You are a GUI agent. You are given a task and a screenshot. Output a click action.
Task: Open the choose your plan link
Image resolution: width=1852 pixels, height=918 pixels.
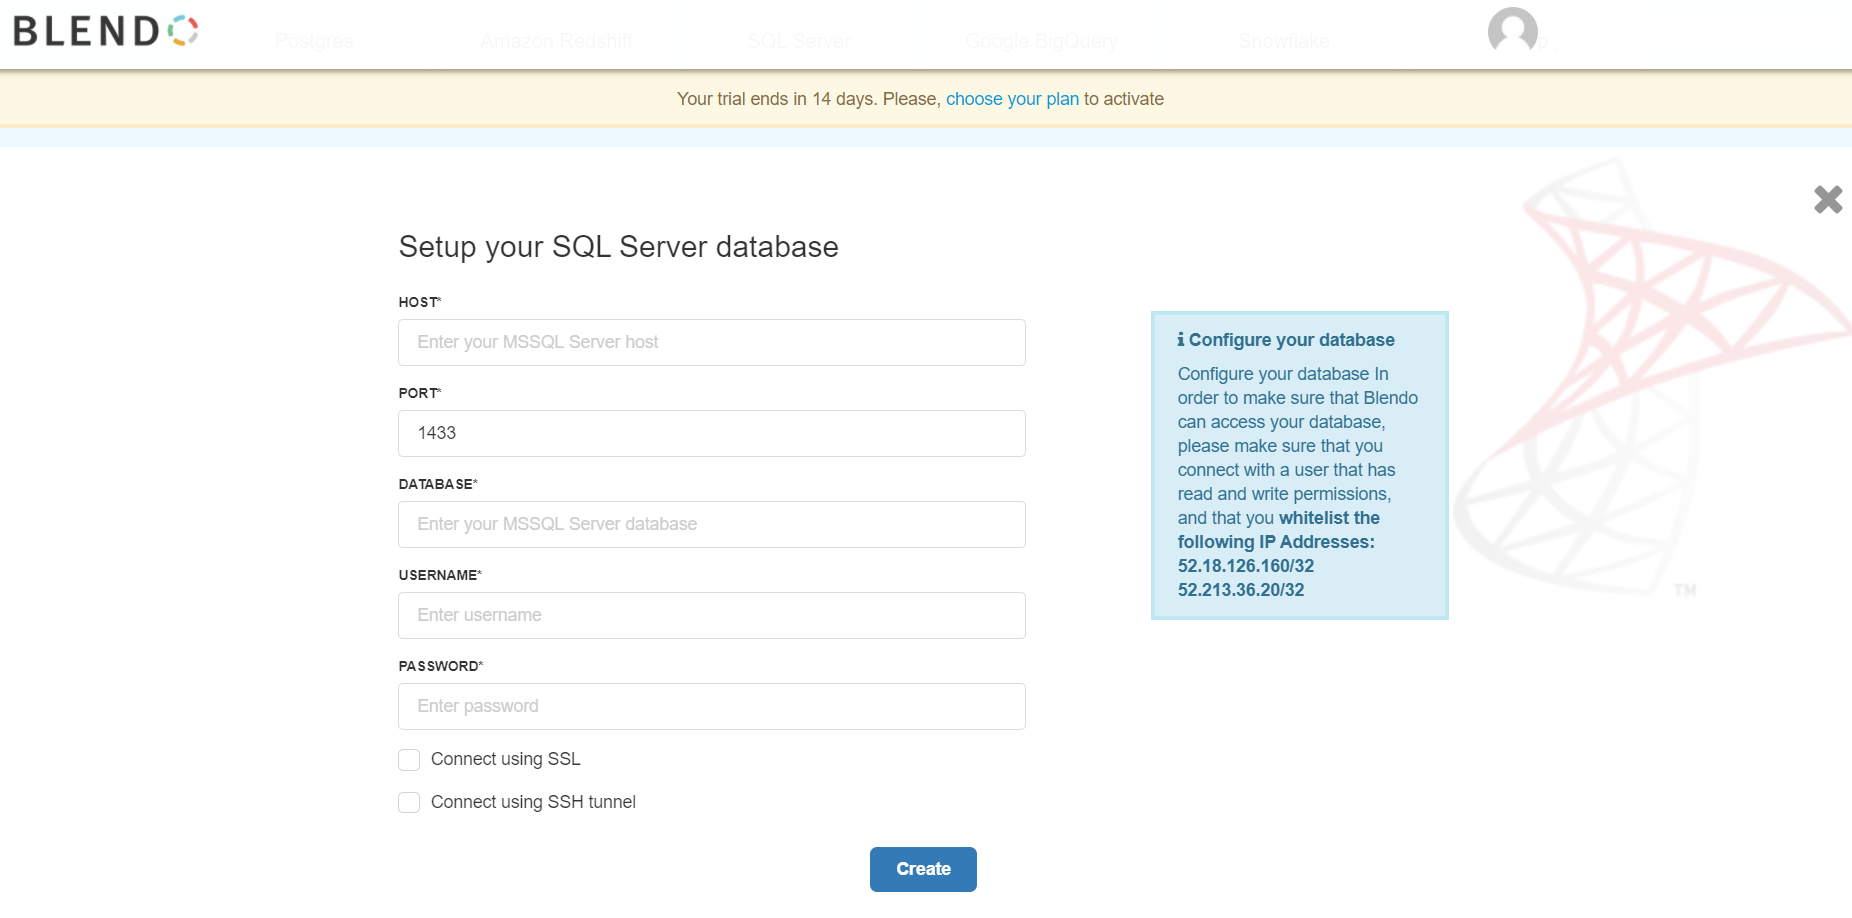coord(1012,99)
